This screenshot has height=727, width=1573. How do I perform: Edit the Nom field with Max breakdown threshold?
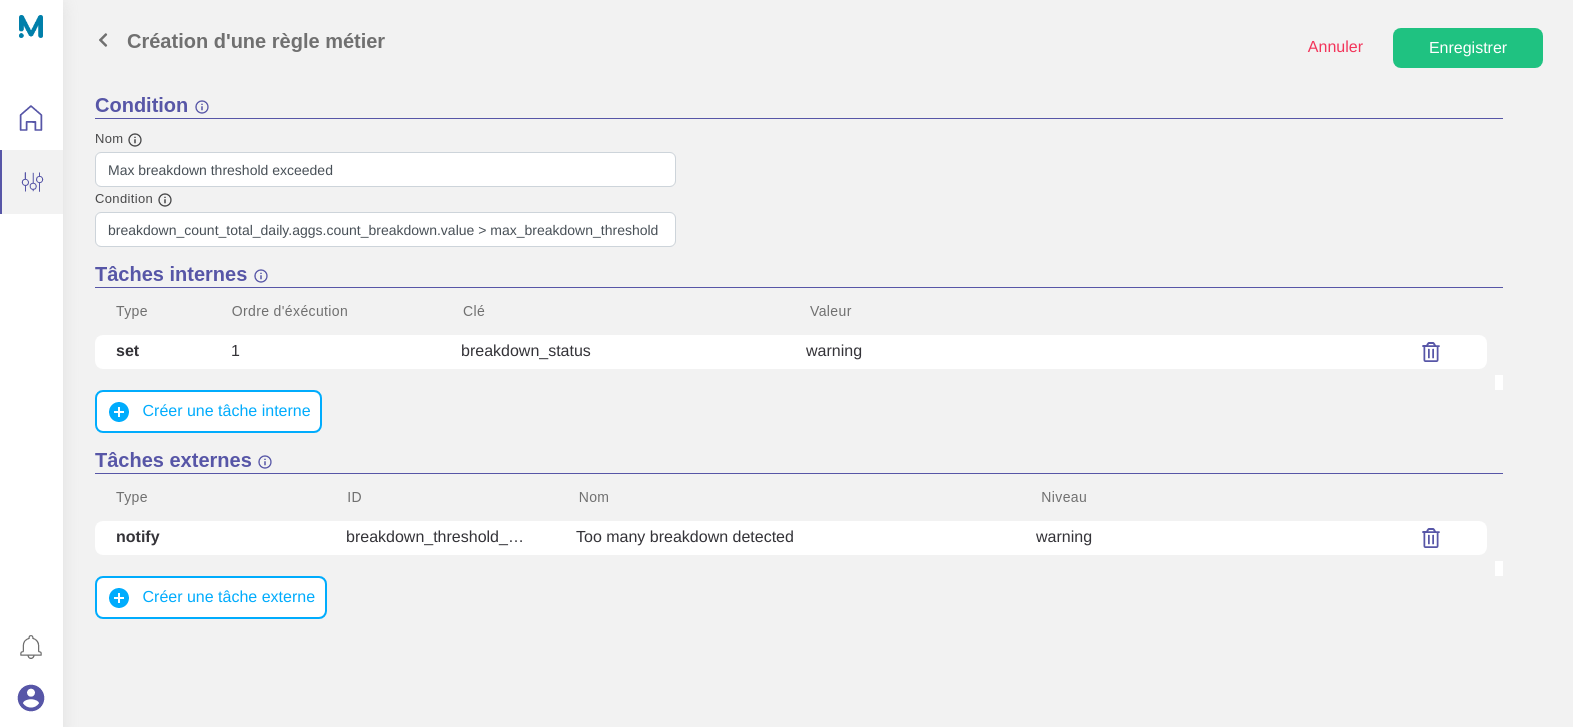pyautogui.click(x=385, y=170)
